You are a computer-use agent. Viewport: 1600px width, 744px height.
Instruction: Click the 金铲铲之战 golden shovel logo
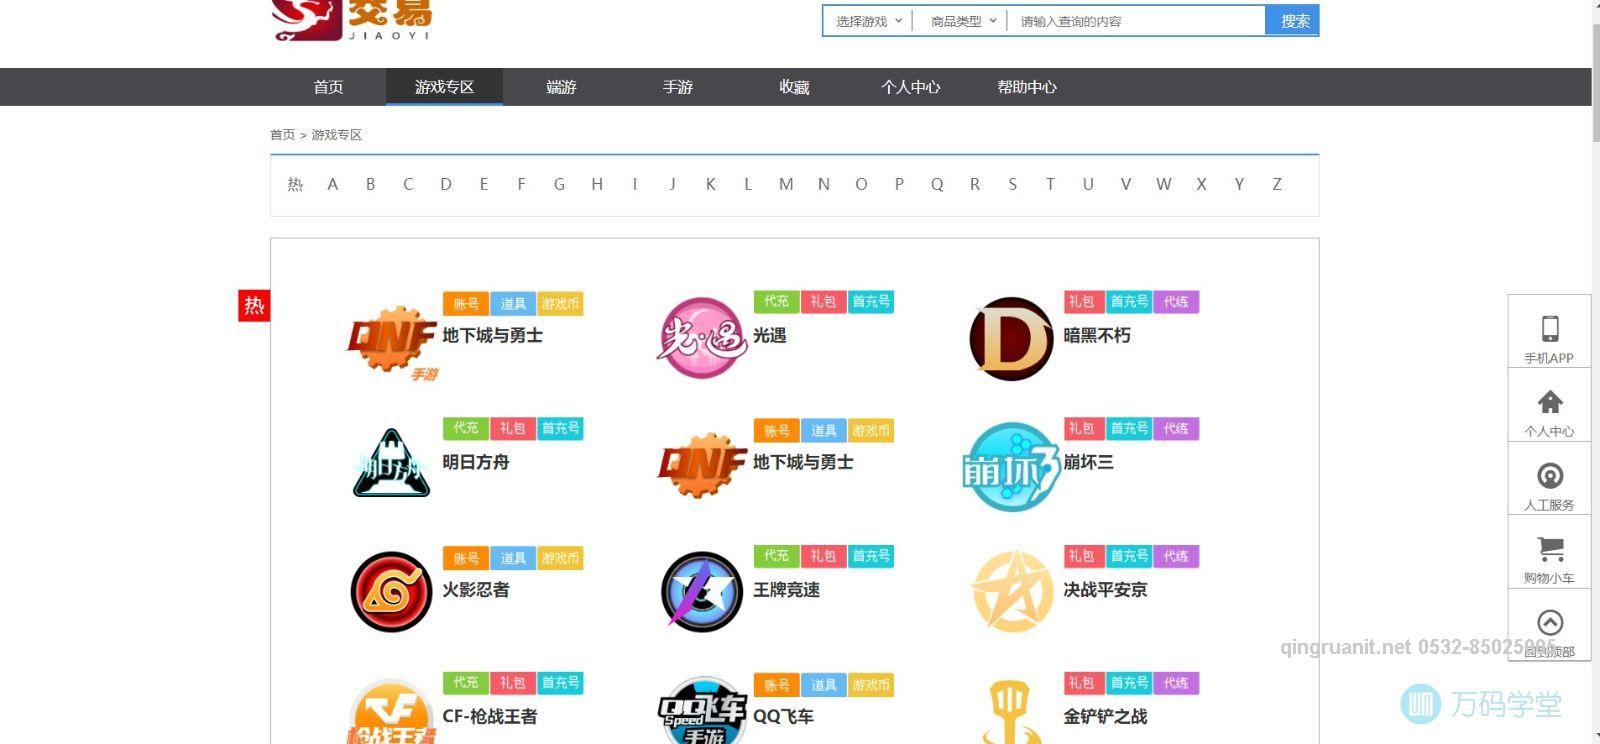[x=1011, y=712]
